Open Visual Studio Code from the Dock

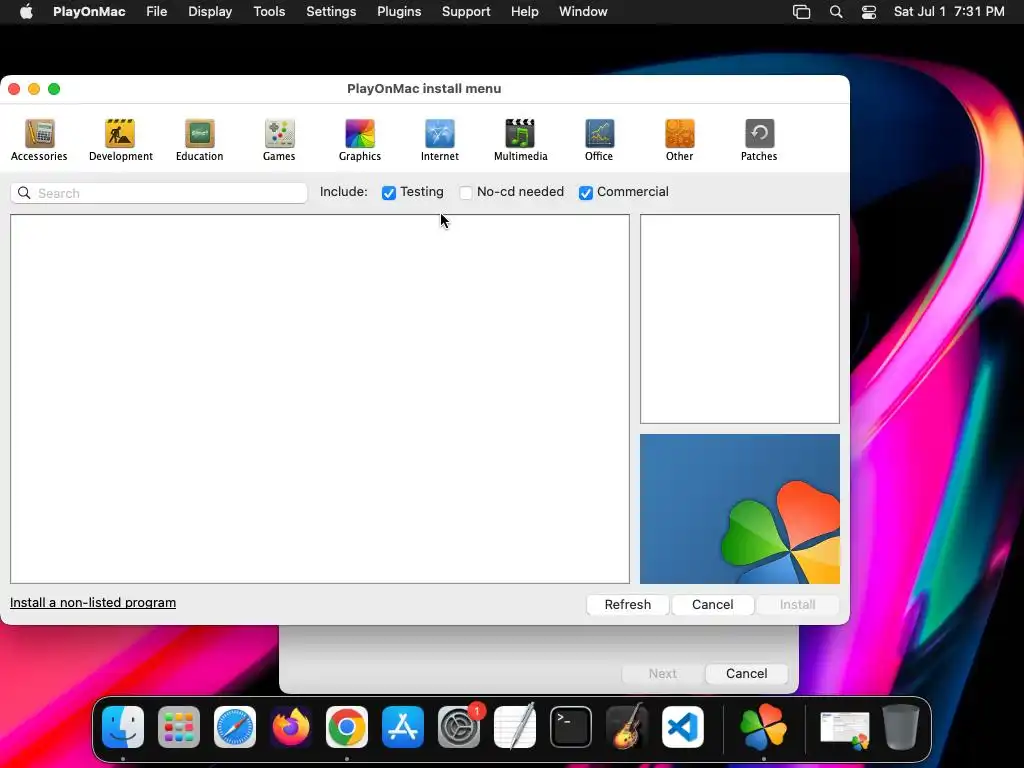(x=683, y=727)
